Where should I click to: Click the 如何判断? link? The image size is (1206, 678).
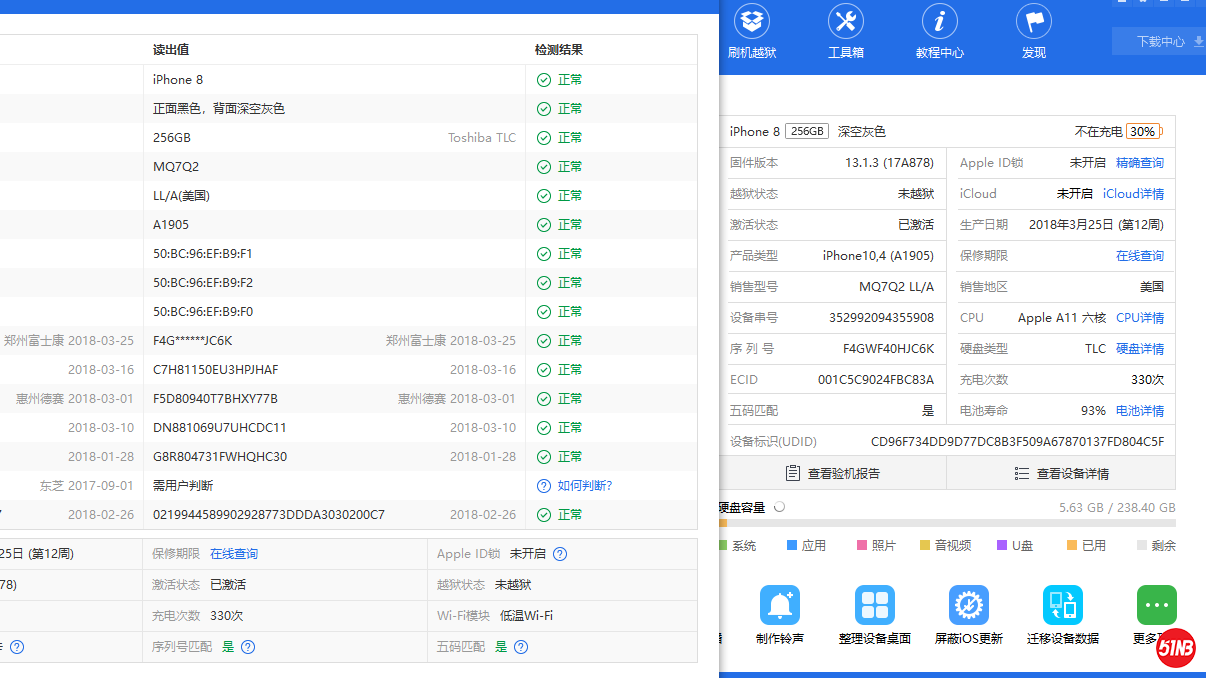click(x=584, y=486)
